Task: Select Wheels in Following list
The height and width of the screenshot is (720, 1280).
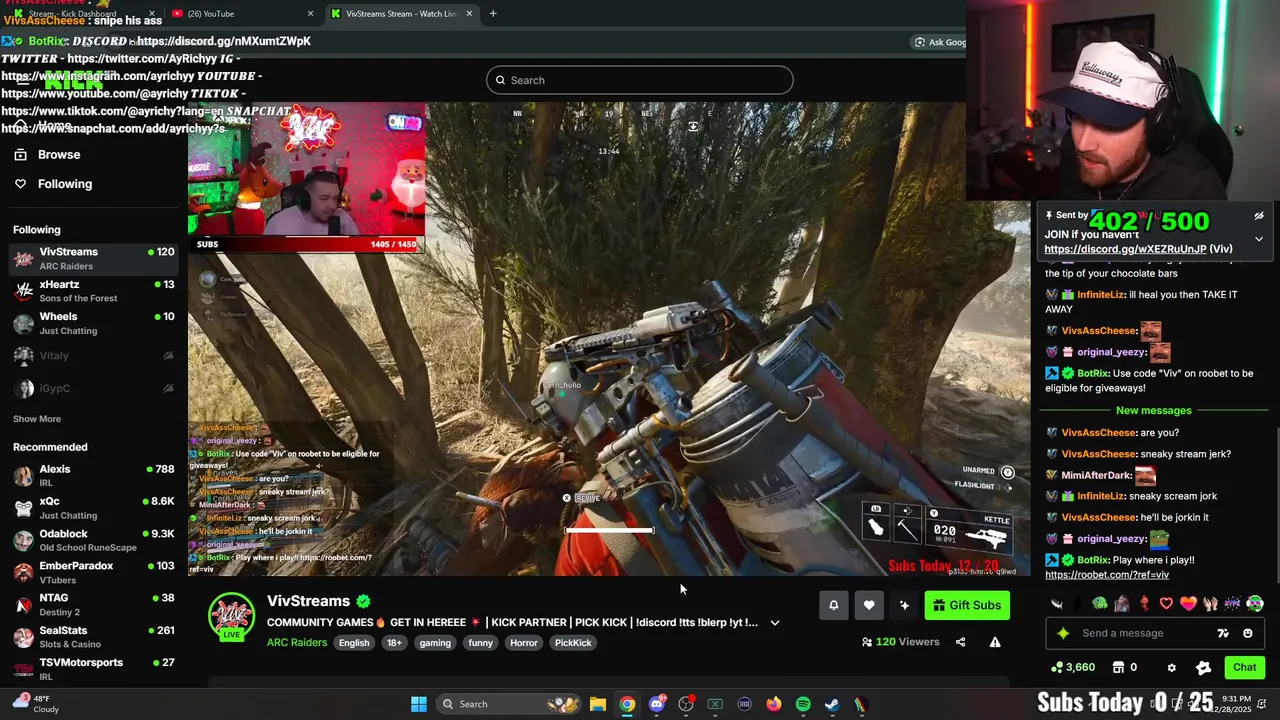Action: tap(92, 323)
